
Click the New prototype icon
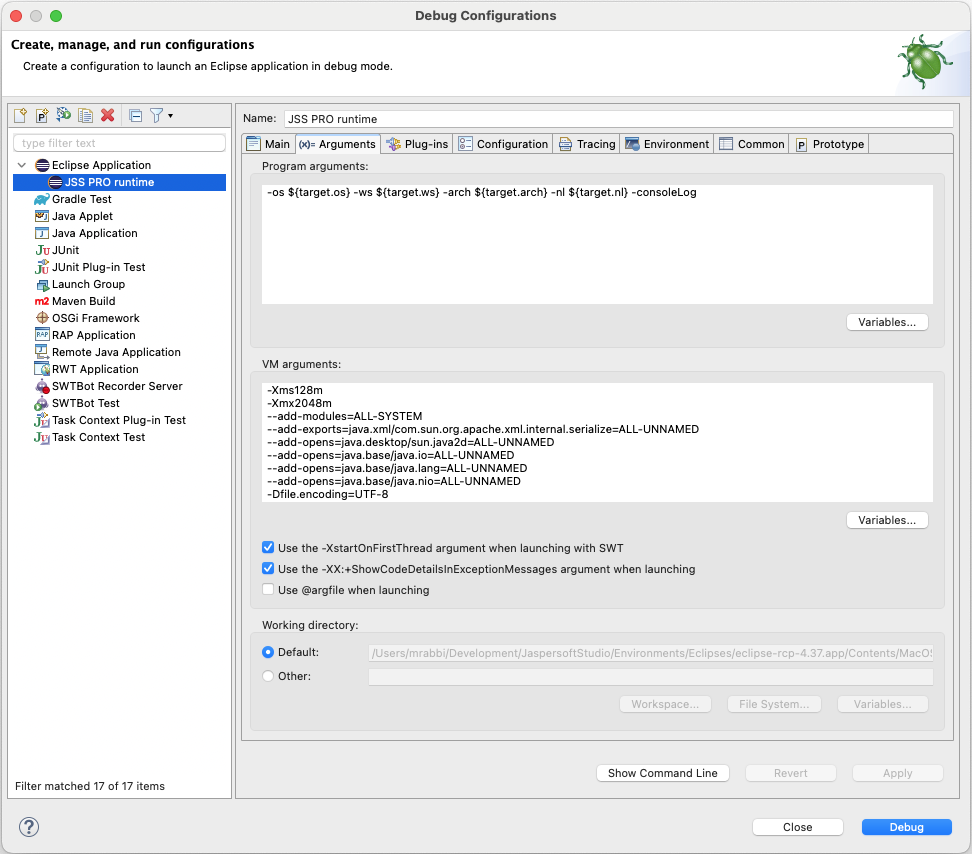[42, 115]
